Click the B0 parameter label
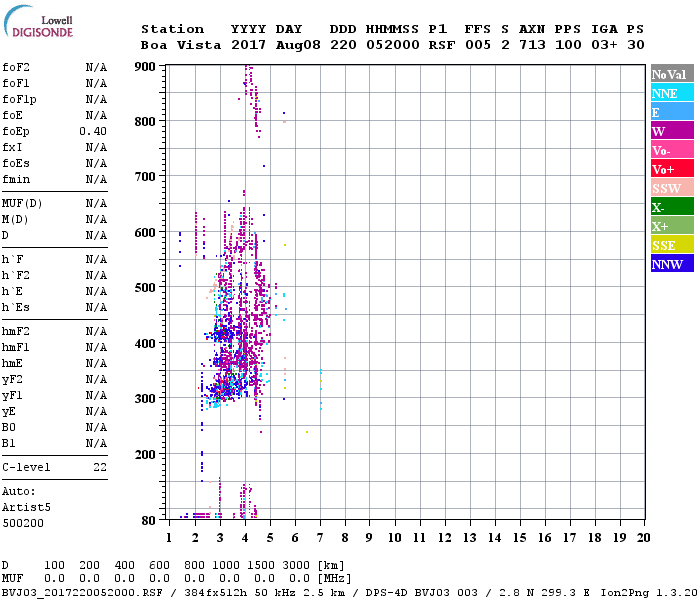Screen dimensions: 700x600 click(x=8, y=428)
